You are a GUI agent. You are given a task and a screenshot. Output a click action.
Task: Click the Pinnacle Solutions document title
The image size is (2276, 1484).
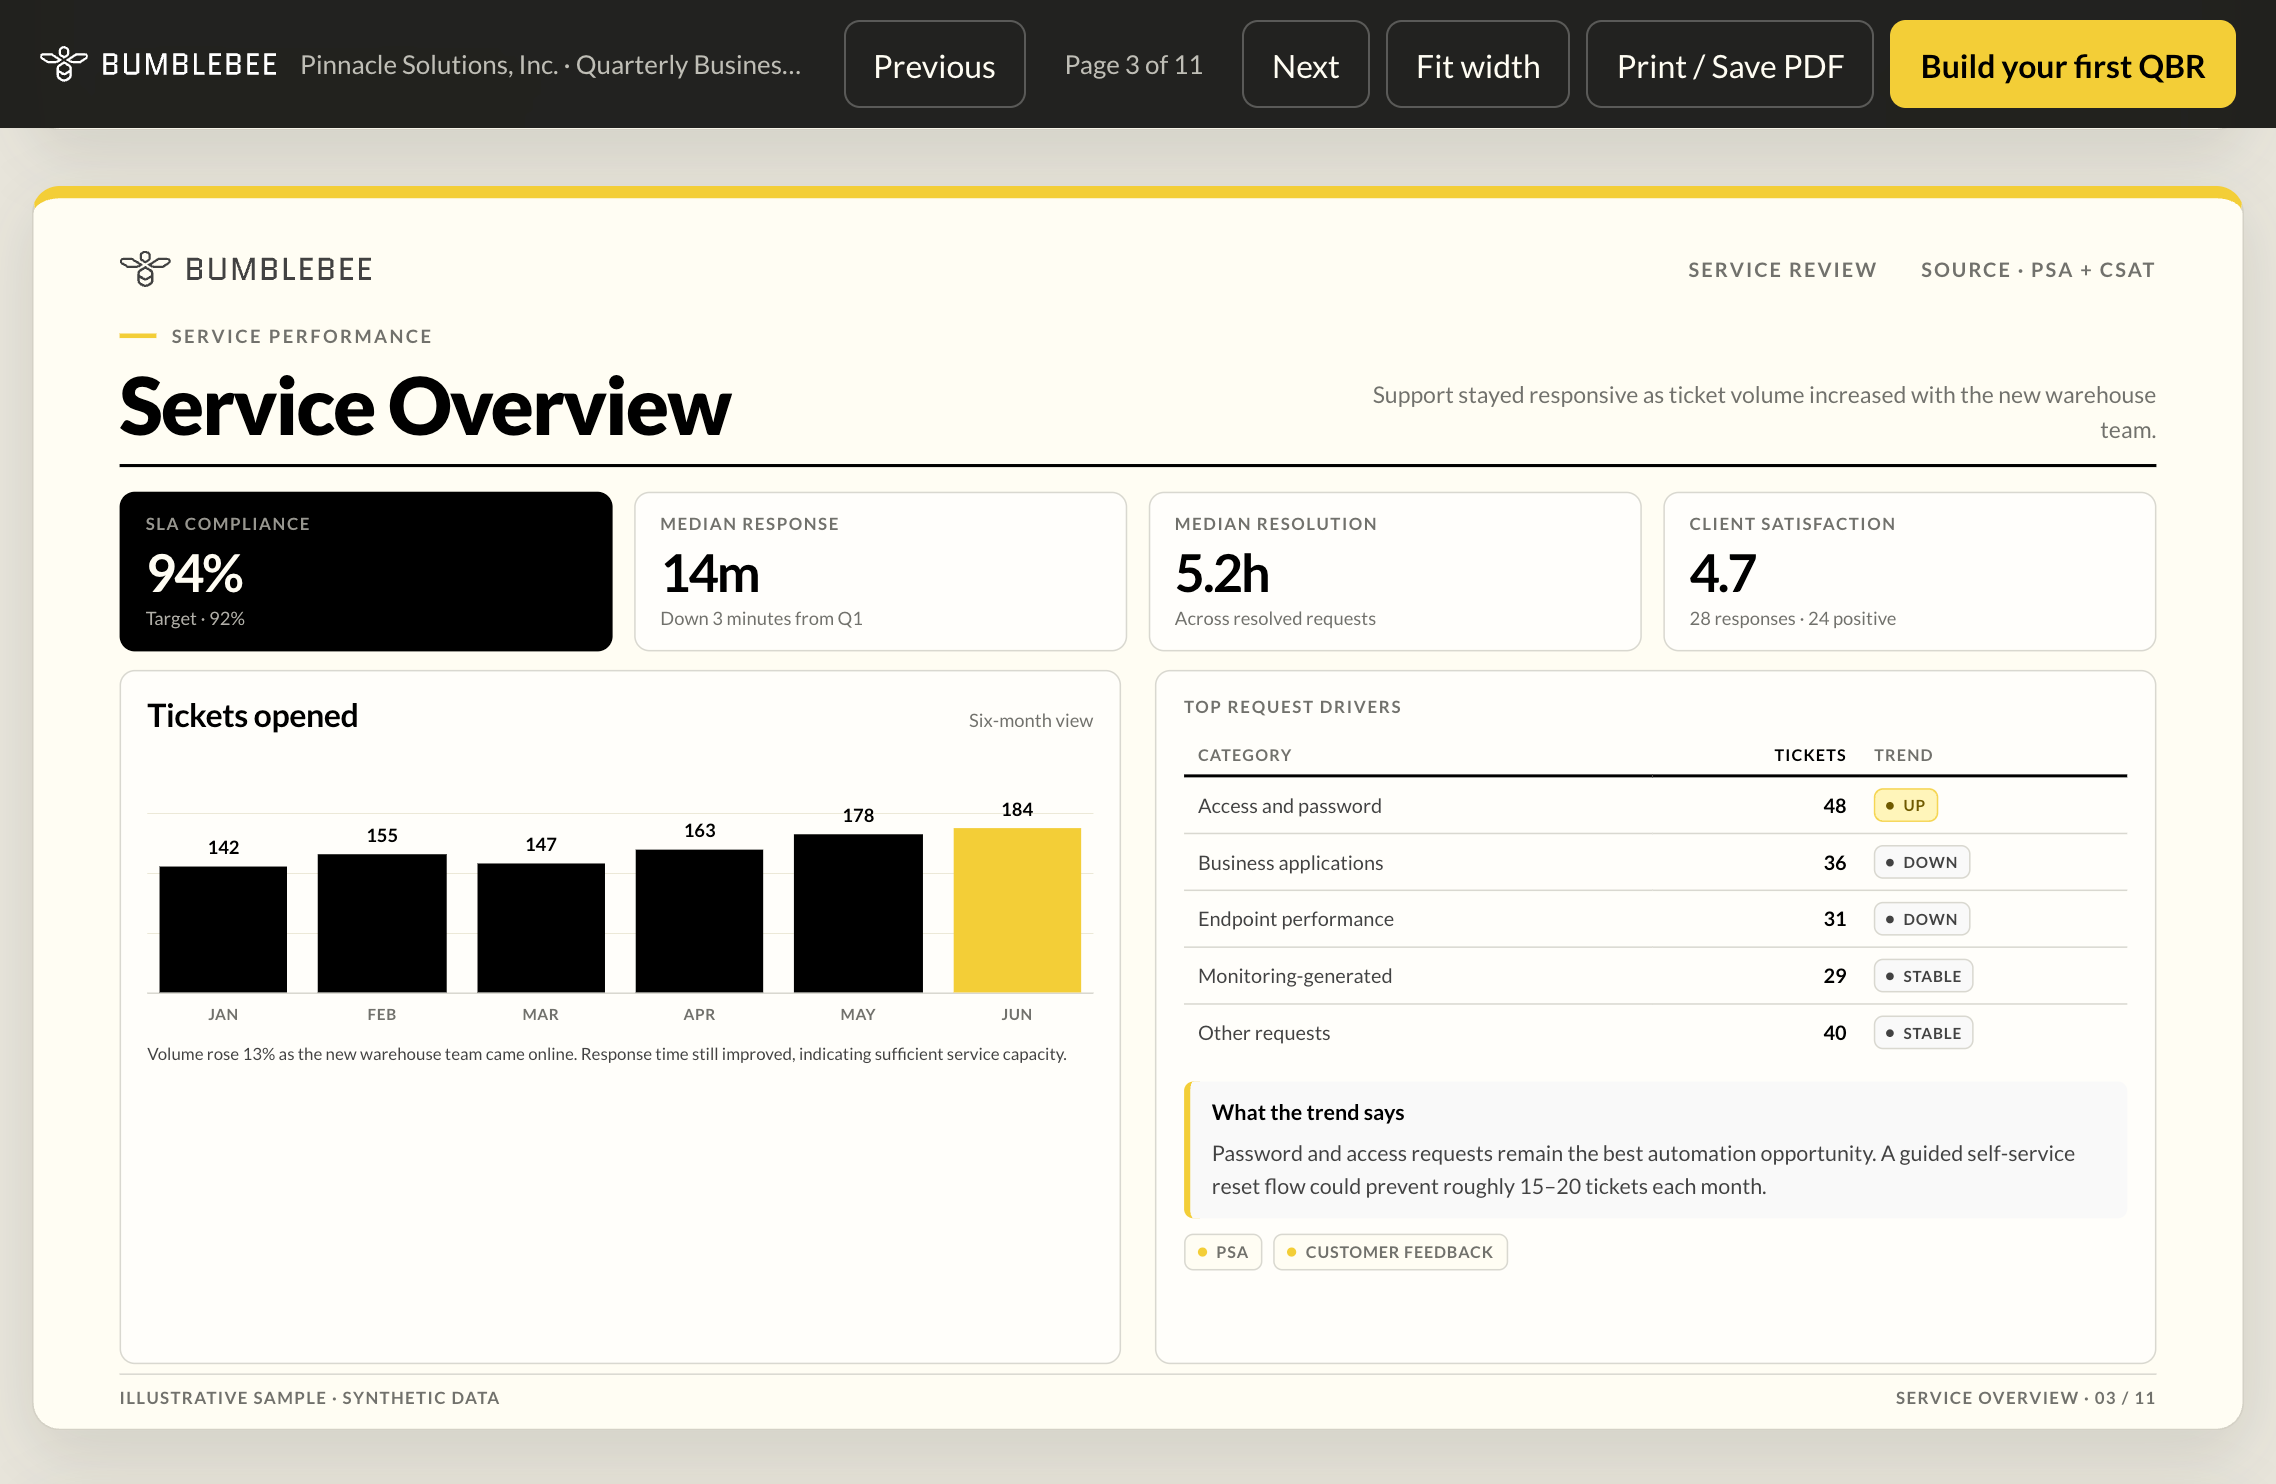(550, 65)
